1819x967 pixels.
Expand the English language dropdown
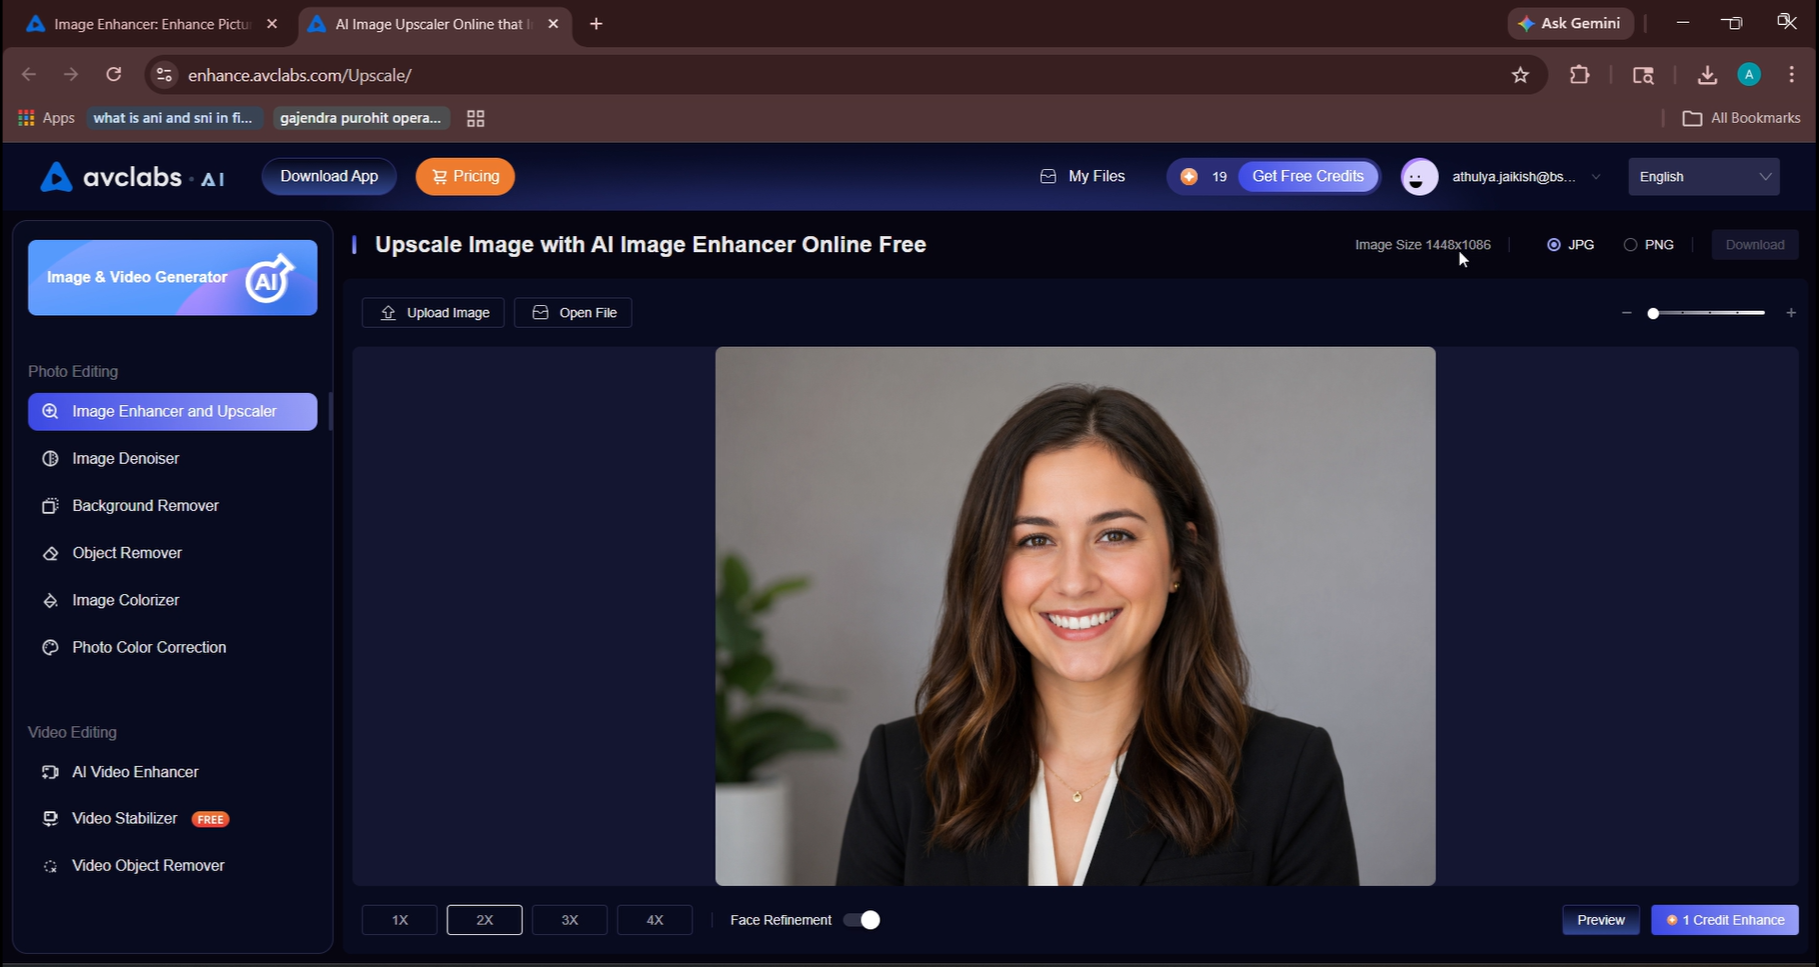1704,177
